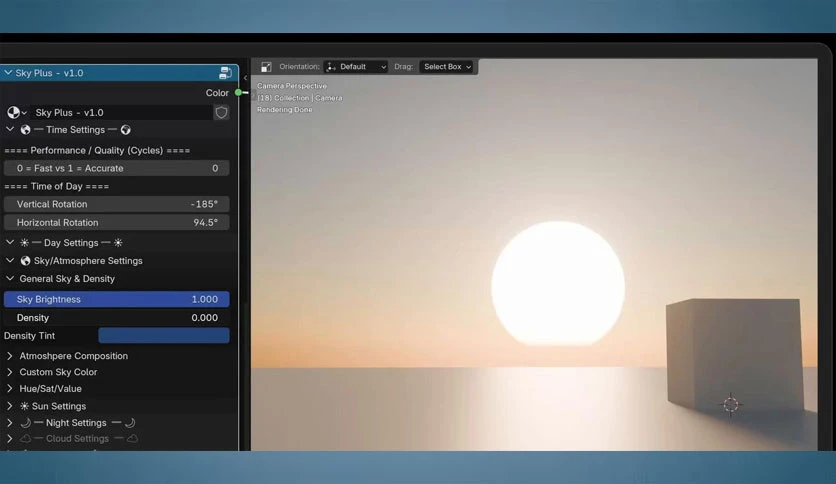
Task: Click the moon icon left of Night Settings
Action: (x=25, y=423)
